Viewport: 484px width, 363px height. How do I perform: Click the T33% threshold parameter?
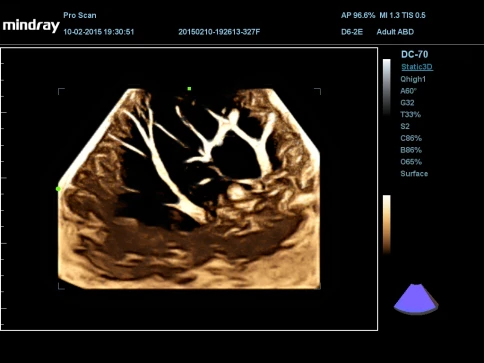coord(411,114)
